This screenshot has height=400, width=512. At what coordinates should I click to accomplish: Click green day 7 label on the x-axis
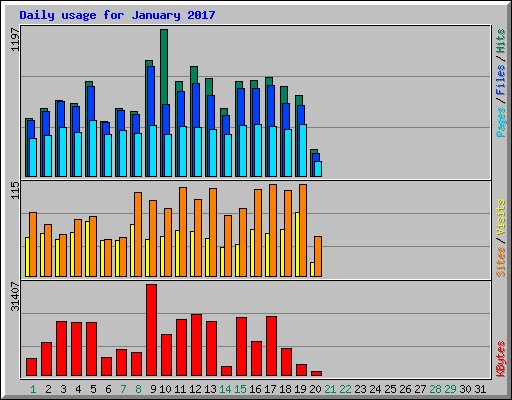pyautogui.click(x=123, y=389)
